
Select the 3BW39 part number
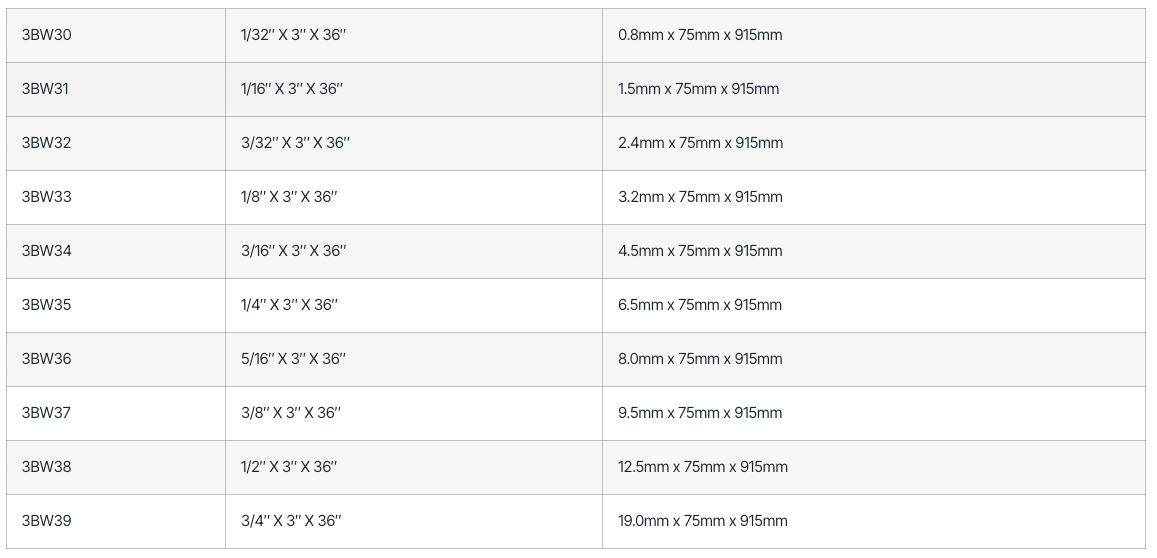pyautogui.click(x=47, y=521)
